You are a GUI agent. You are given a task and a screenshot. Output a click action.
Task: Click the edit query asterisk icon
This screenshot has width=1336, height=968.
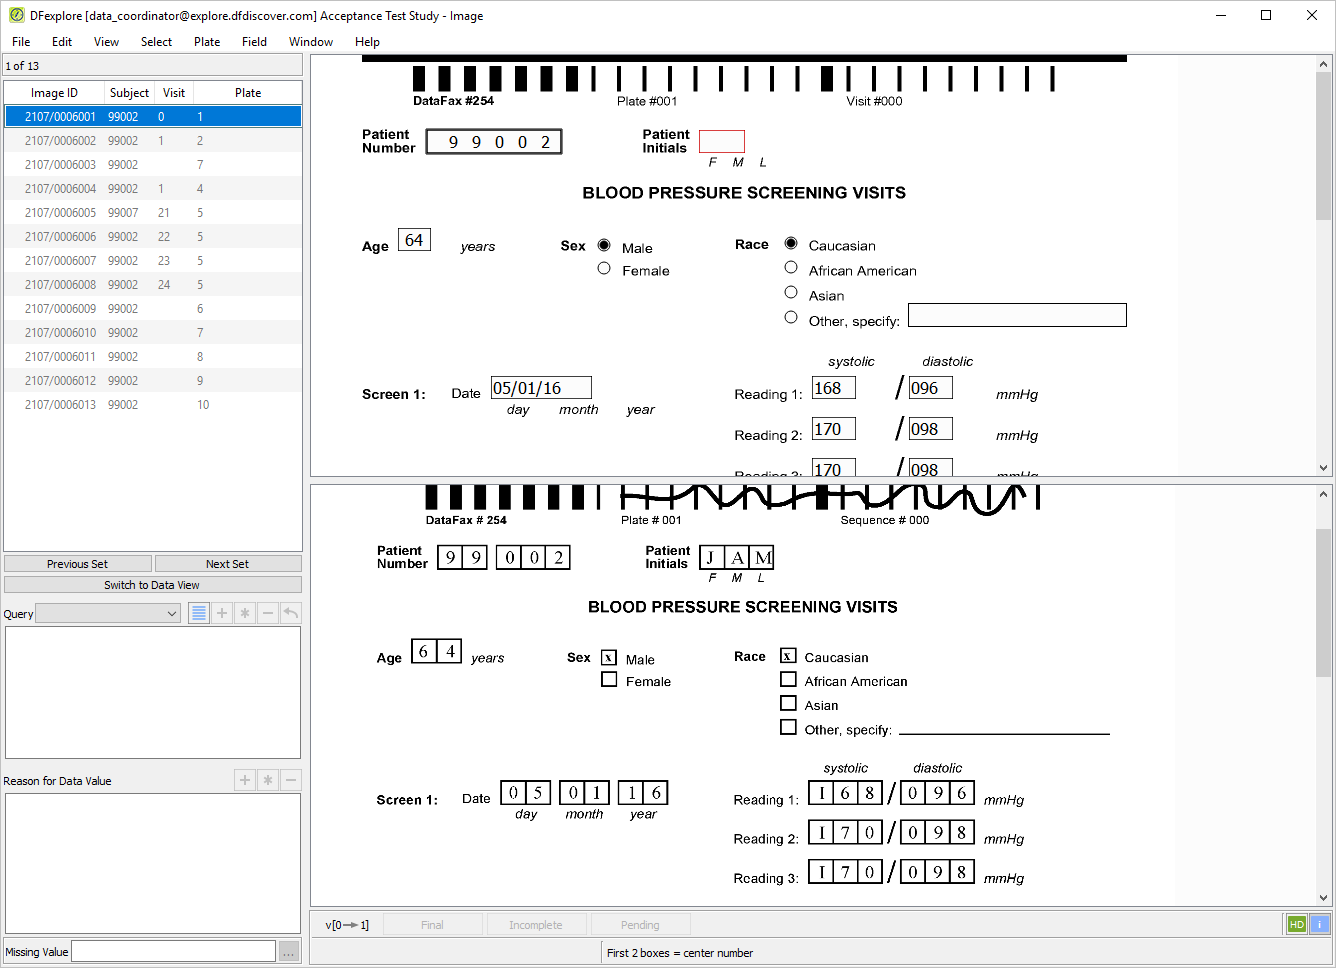245,613
